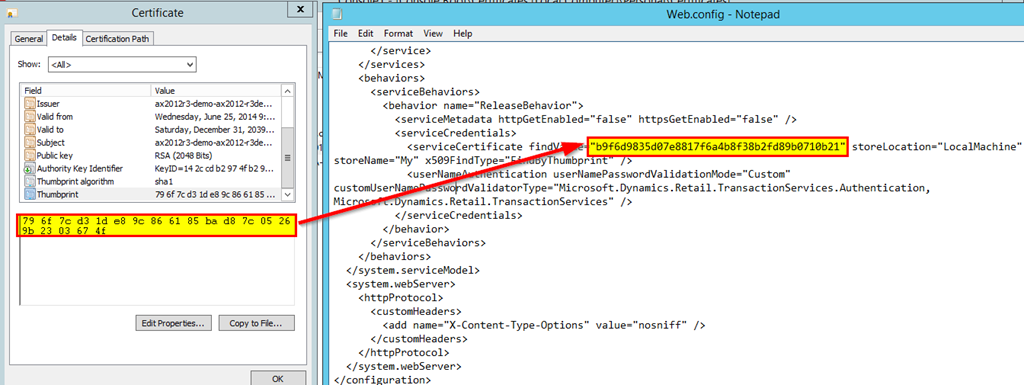Open the Certification Path tab
The image size is (1024, 385).
[118, 38]
